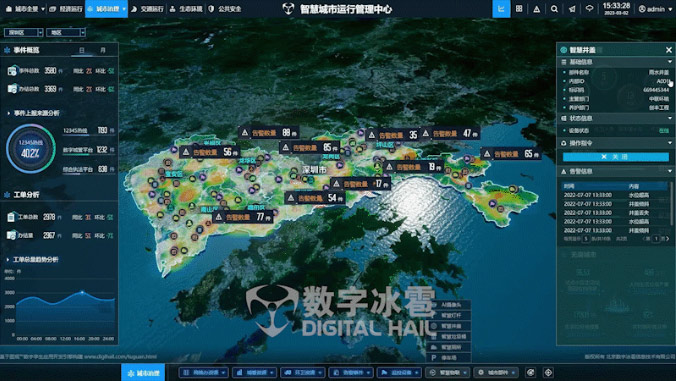The width and height of the screenshot is (676, 381).
Task: Switch 事件概览 to the 日 tab
Action: point(81,50)
